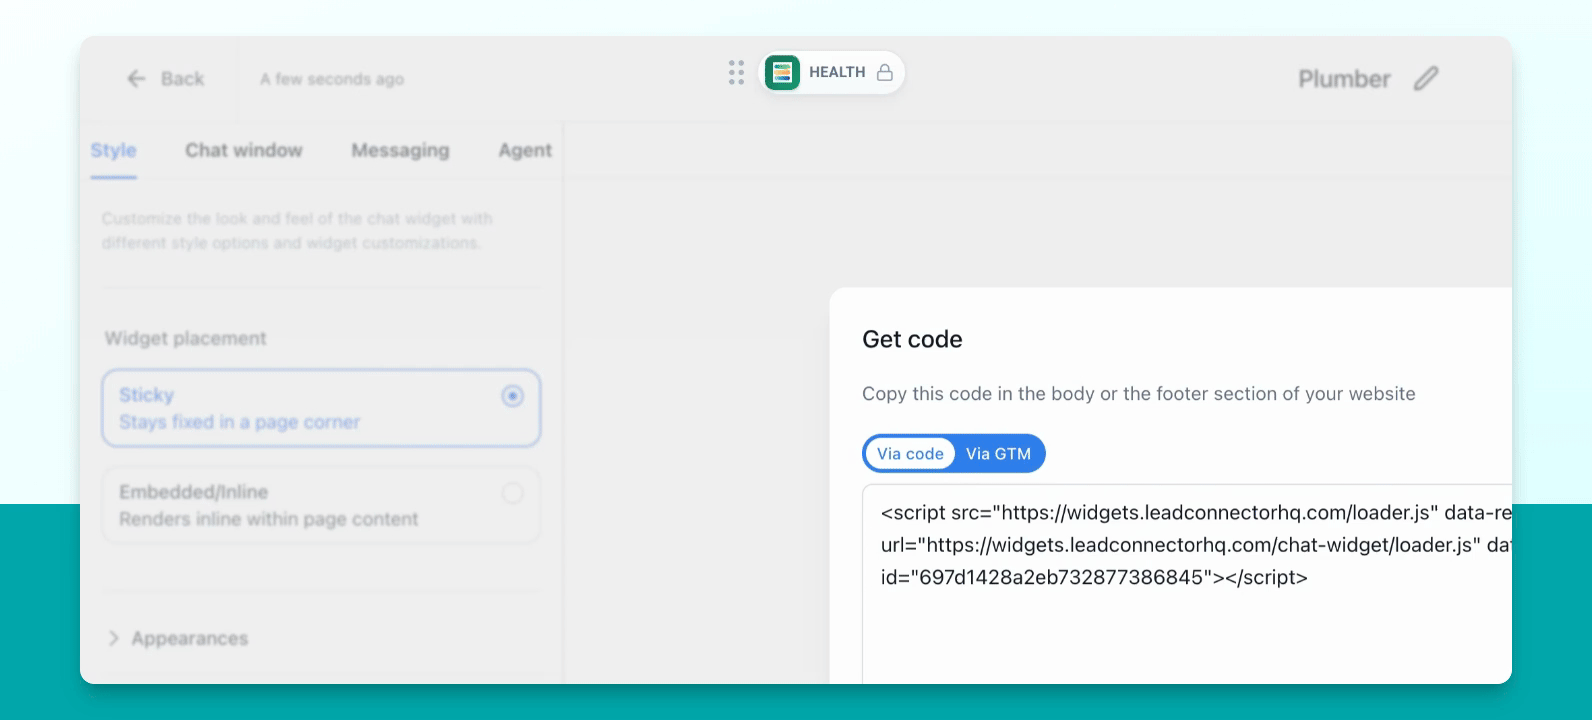Click the pencil icon next to Plumber
Viewport: 1592px width, 720px height.
[x=1427, y=79]
